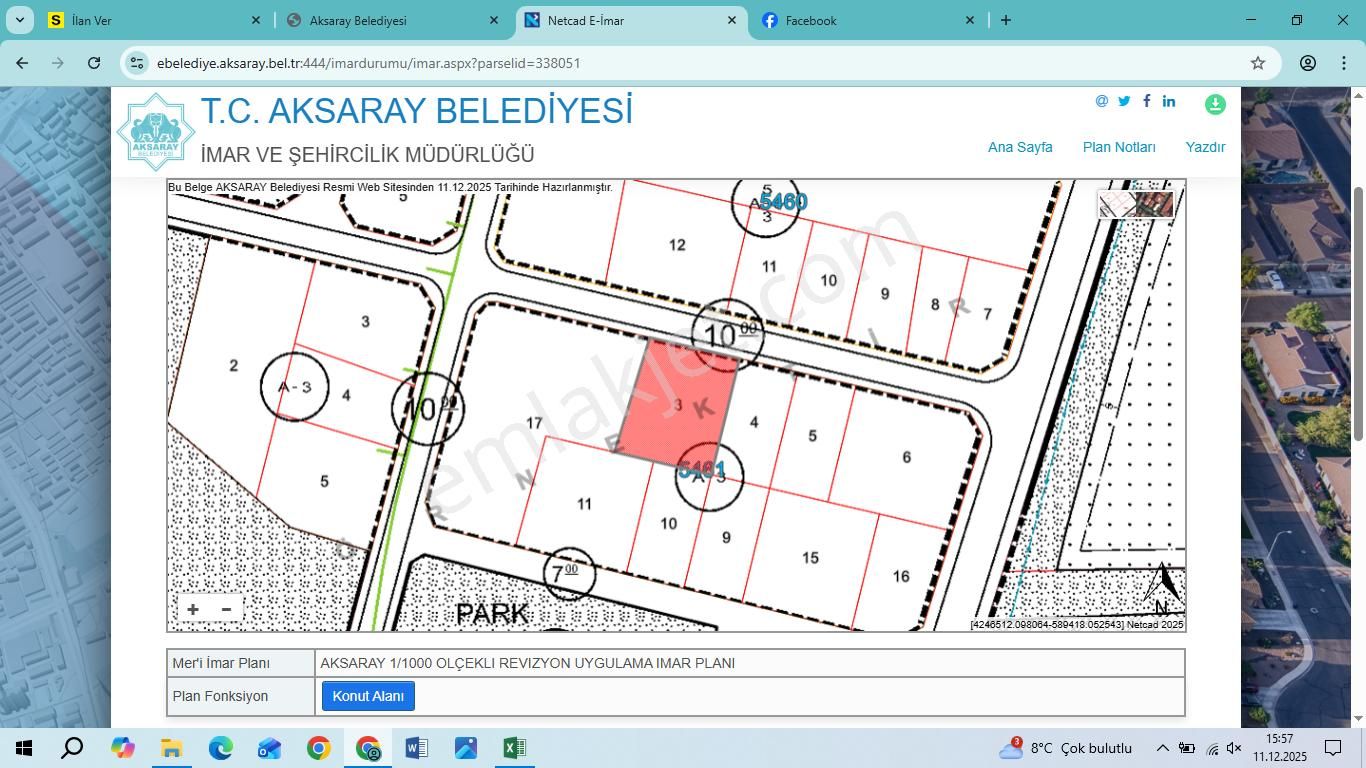Open the Twitter social link icon
Image resolution: width=1366 pixels, height=768 pixels.
point(1124,101)
